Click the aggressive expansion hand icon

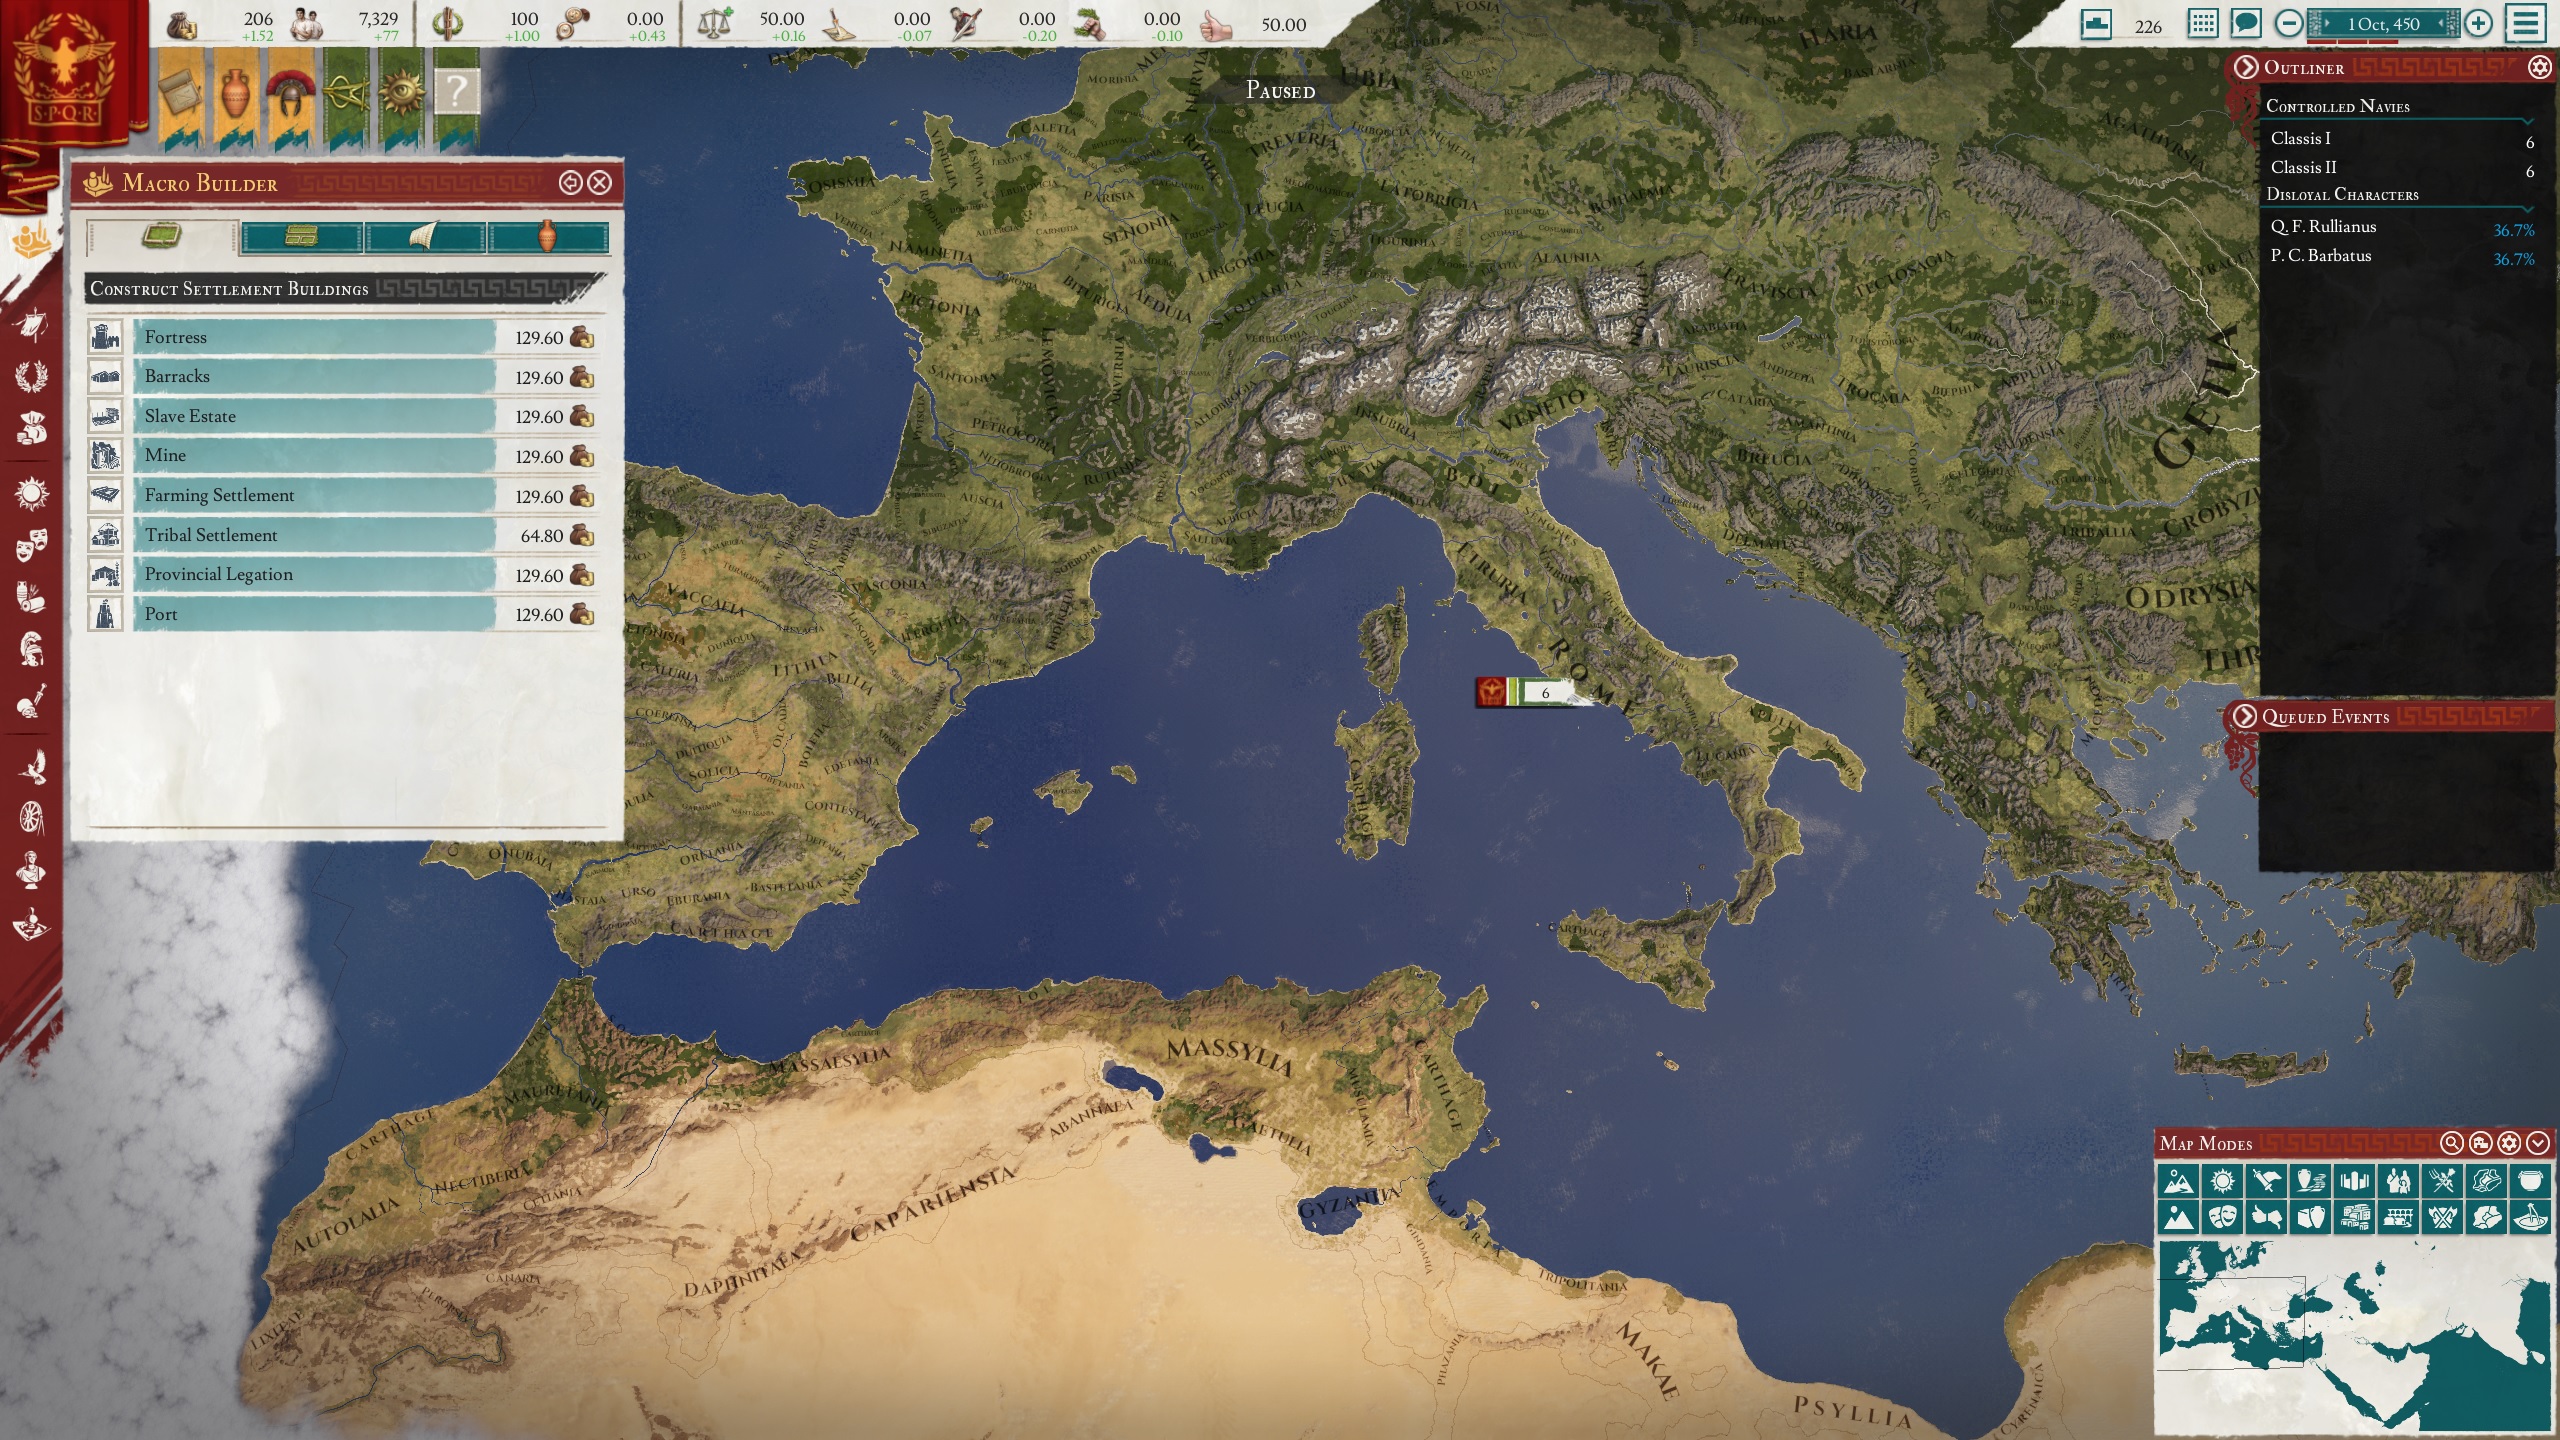tap(1091, 23)
